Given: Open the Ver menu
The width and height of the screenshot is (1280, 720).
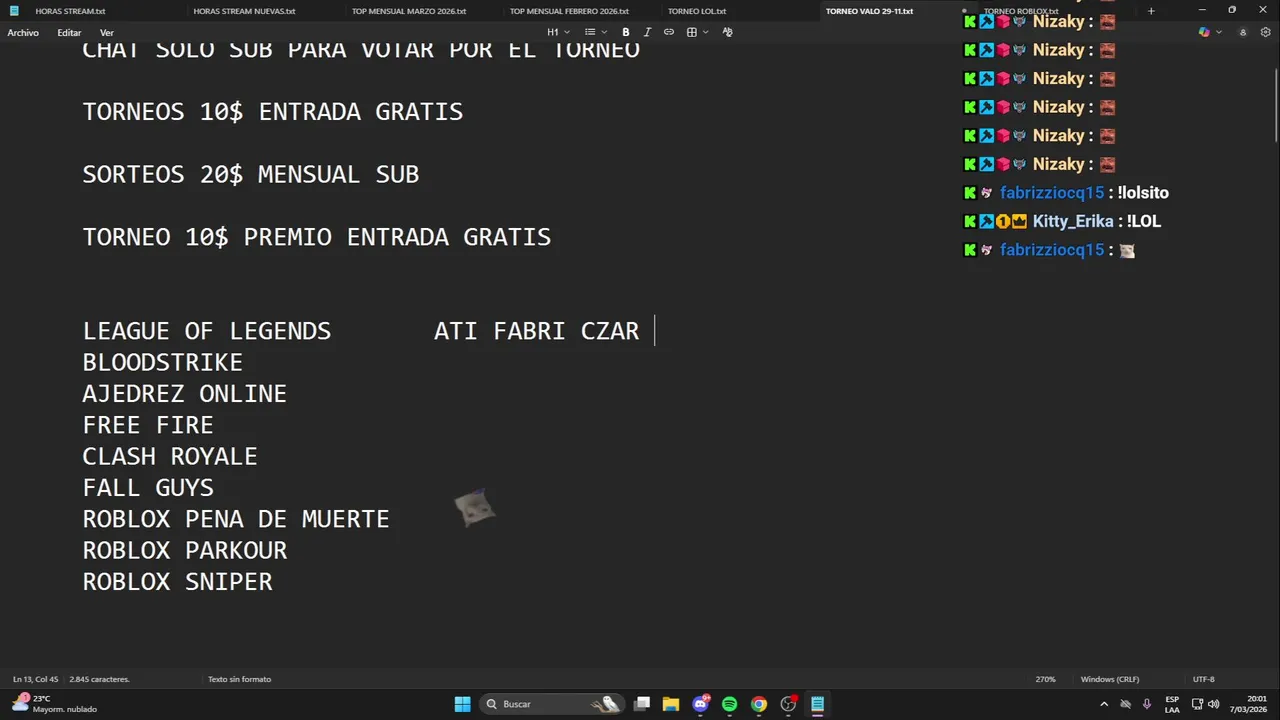Looking at the screenshot, I should (107, 32).
